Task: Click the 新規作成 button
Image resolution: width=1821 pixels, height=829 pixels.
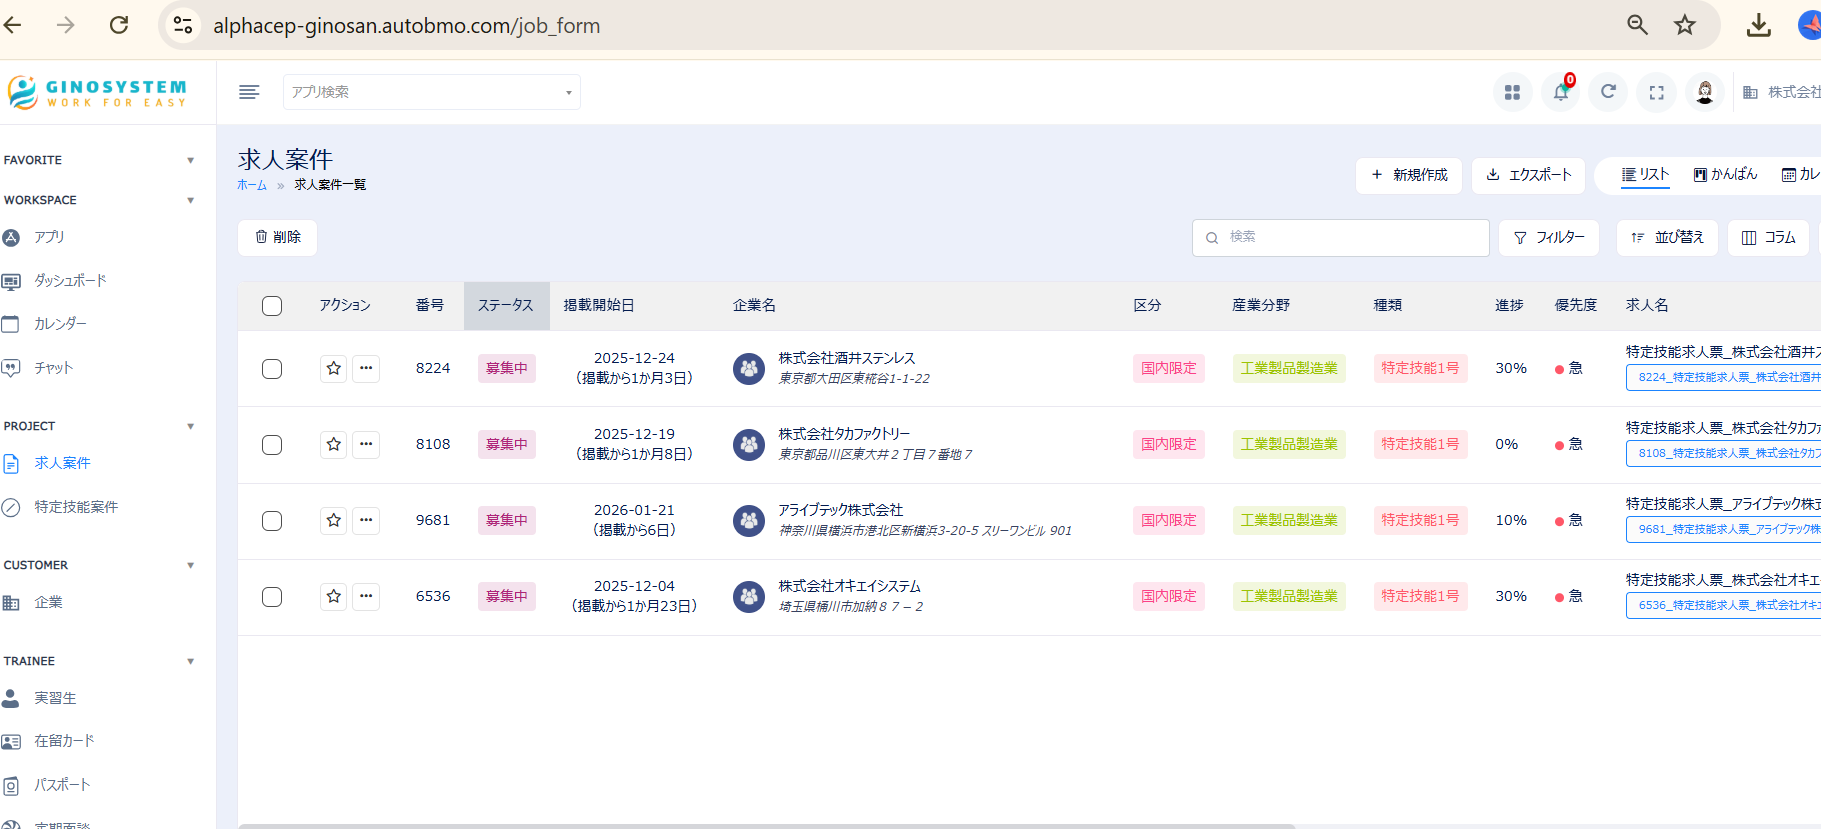Action: [x=1408, y=175]
